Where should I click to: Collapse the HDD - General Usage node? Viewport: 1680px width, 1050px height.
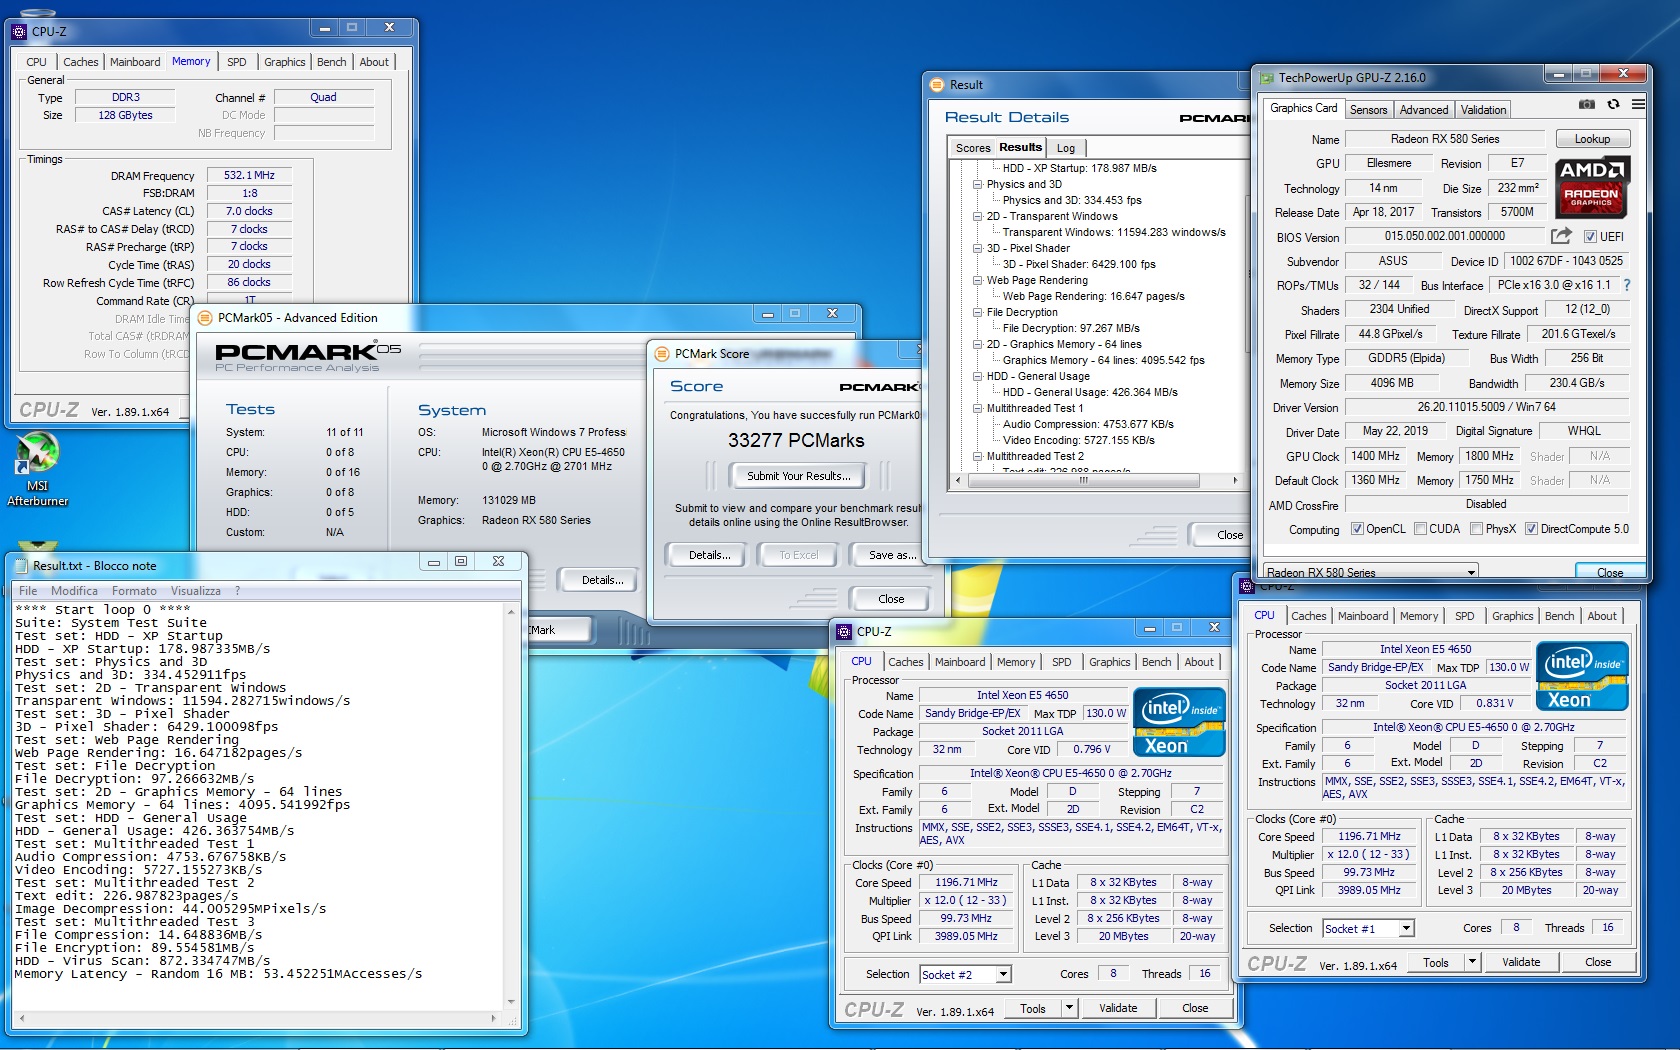click(x=978, y=376)
